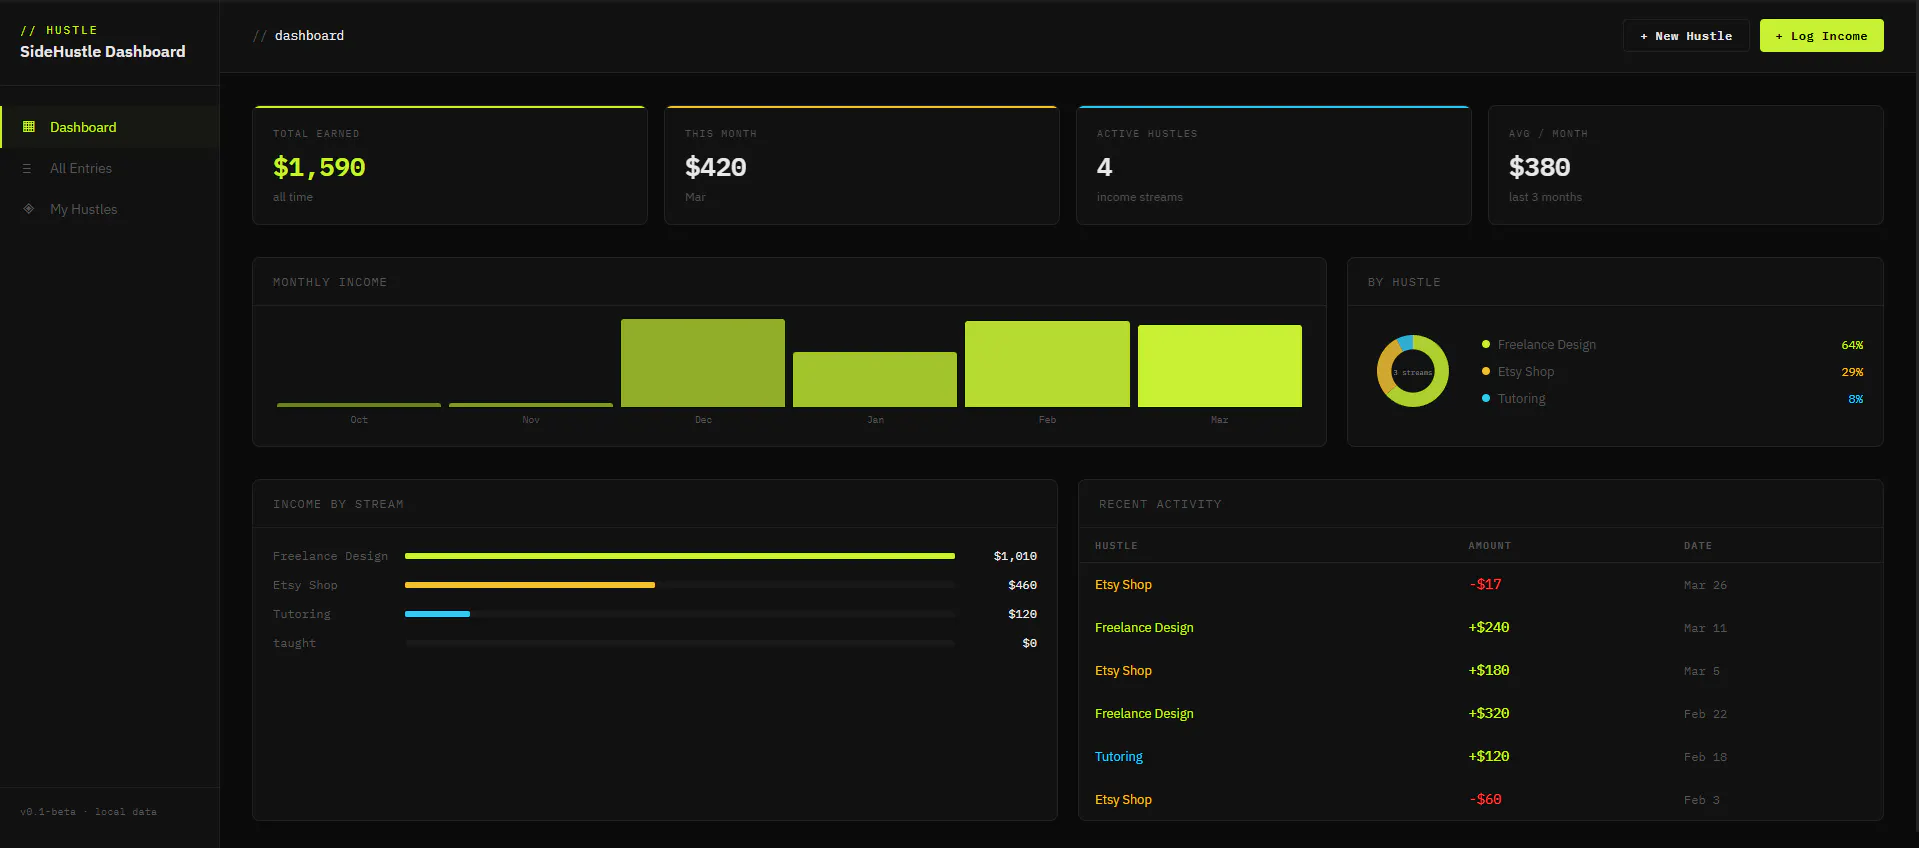Click the Total Earned stat card
Screen dimensions: 1919x848
[450, 165]
